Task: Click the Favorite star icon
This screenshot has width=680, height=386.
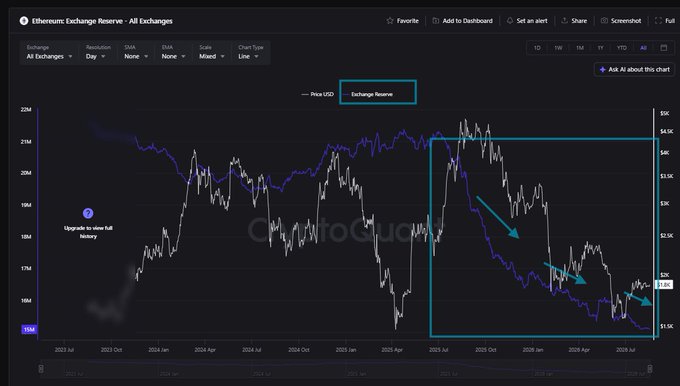Action: (x=390, y=21)
